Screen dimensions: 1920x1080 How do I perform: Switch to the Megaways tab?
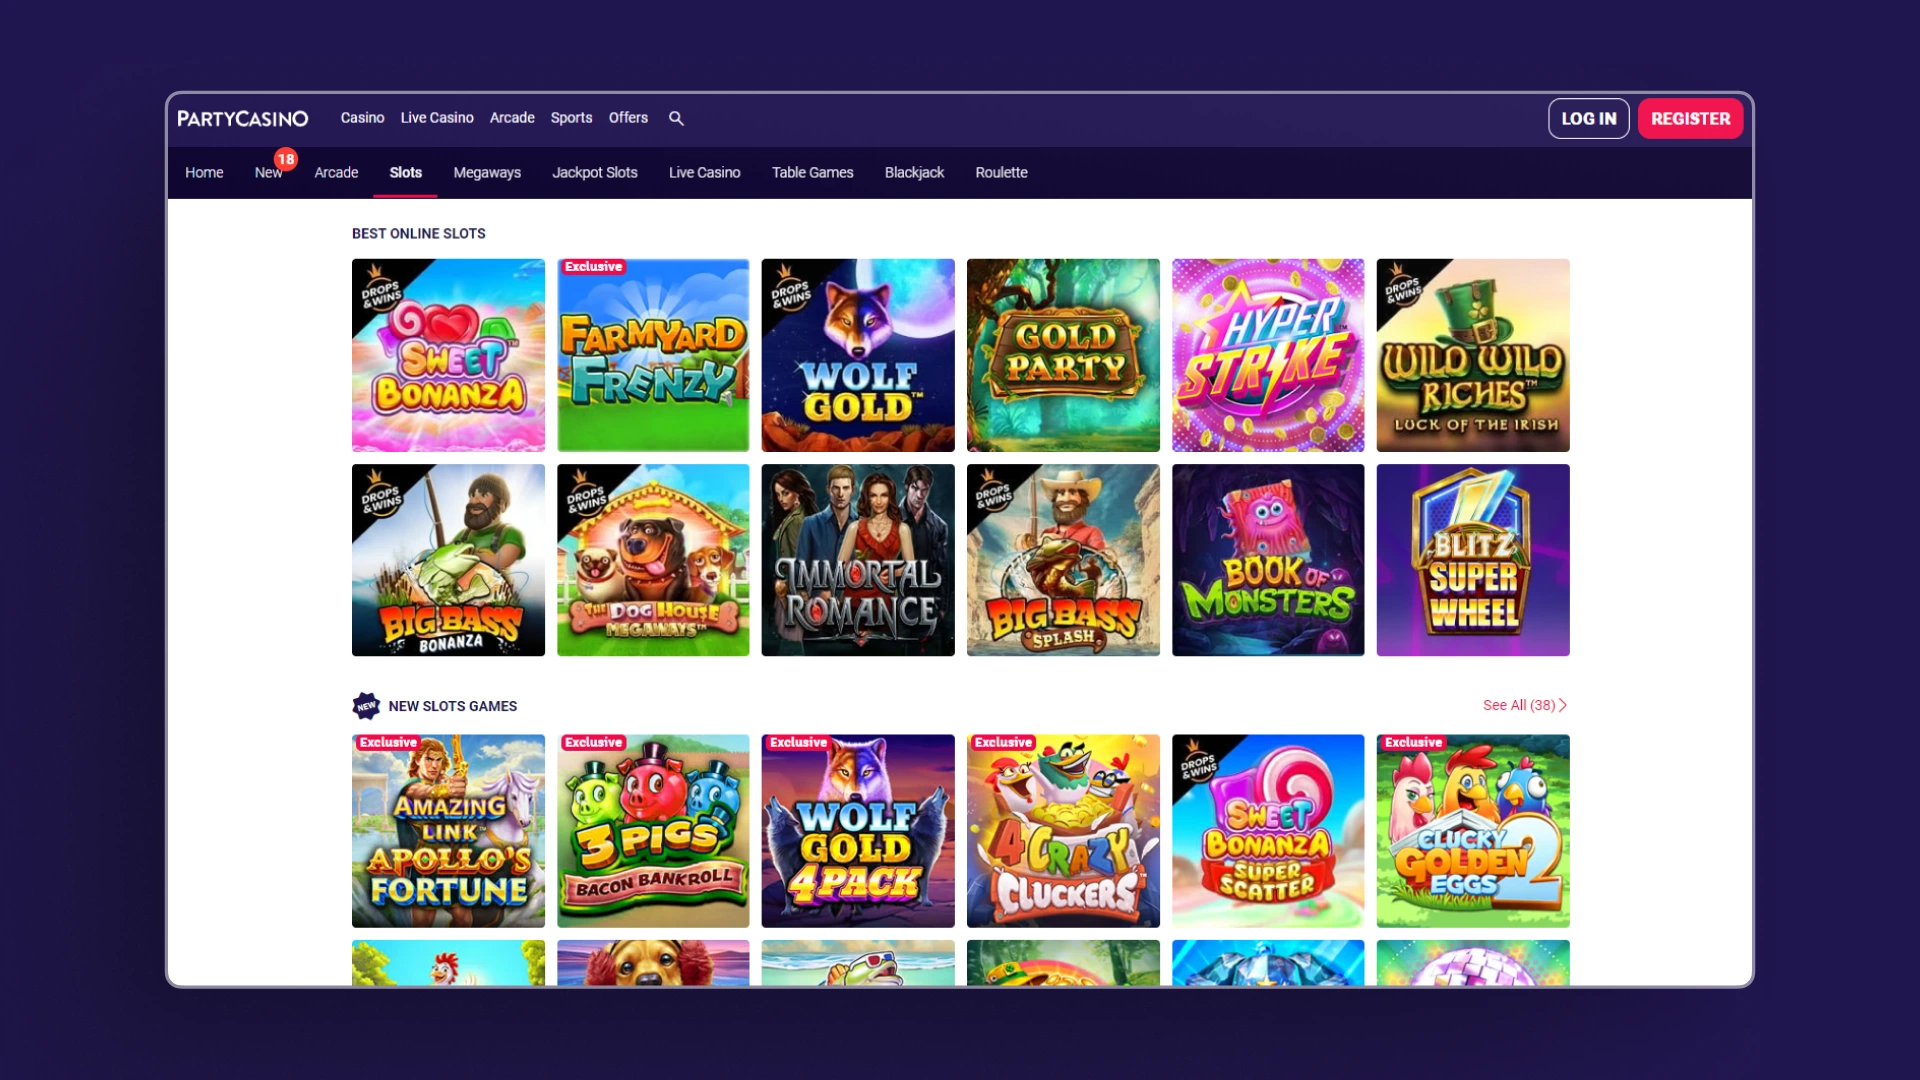(487, 173)
